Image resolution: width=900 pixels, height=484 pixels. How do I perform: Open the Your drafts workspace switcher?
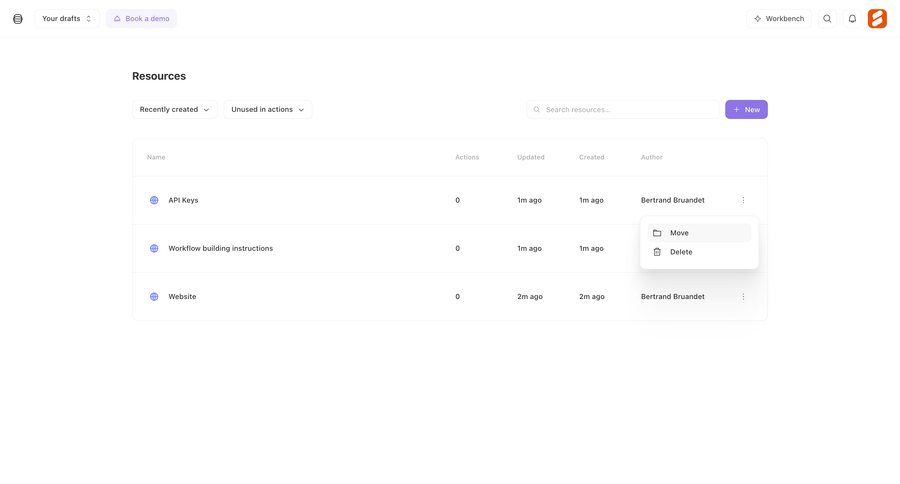tap(67, 19)
